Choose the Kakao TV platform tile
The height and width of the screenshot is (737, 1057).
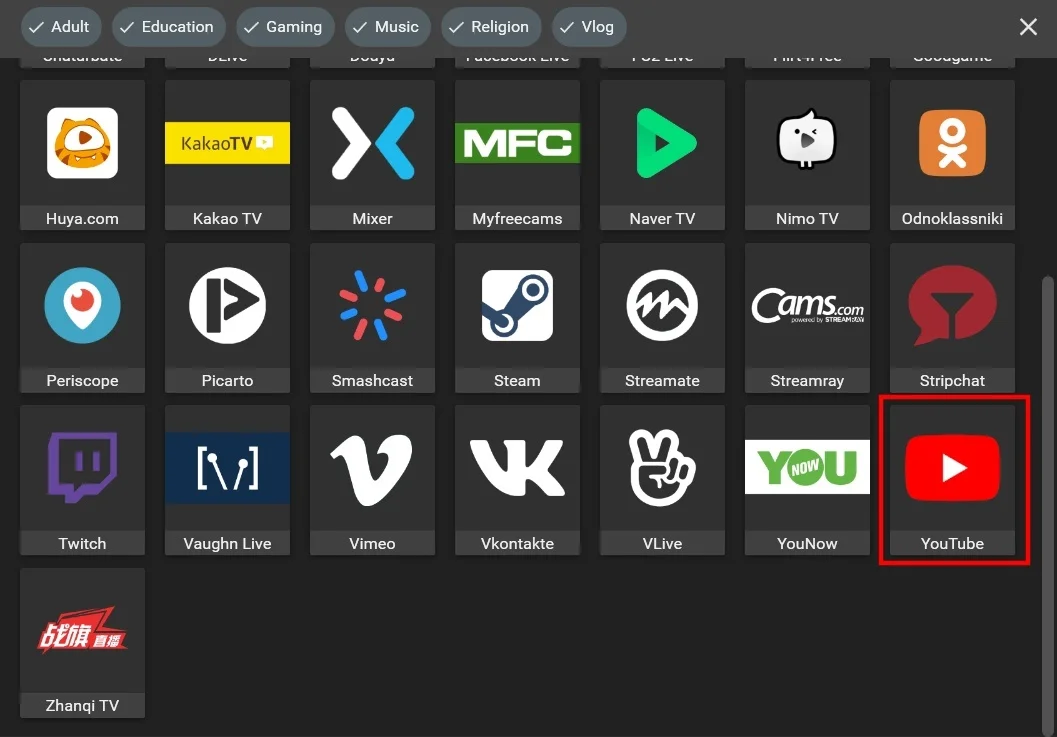[227, 155]
